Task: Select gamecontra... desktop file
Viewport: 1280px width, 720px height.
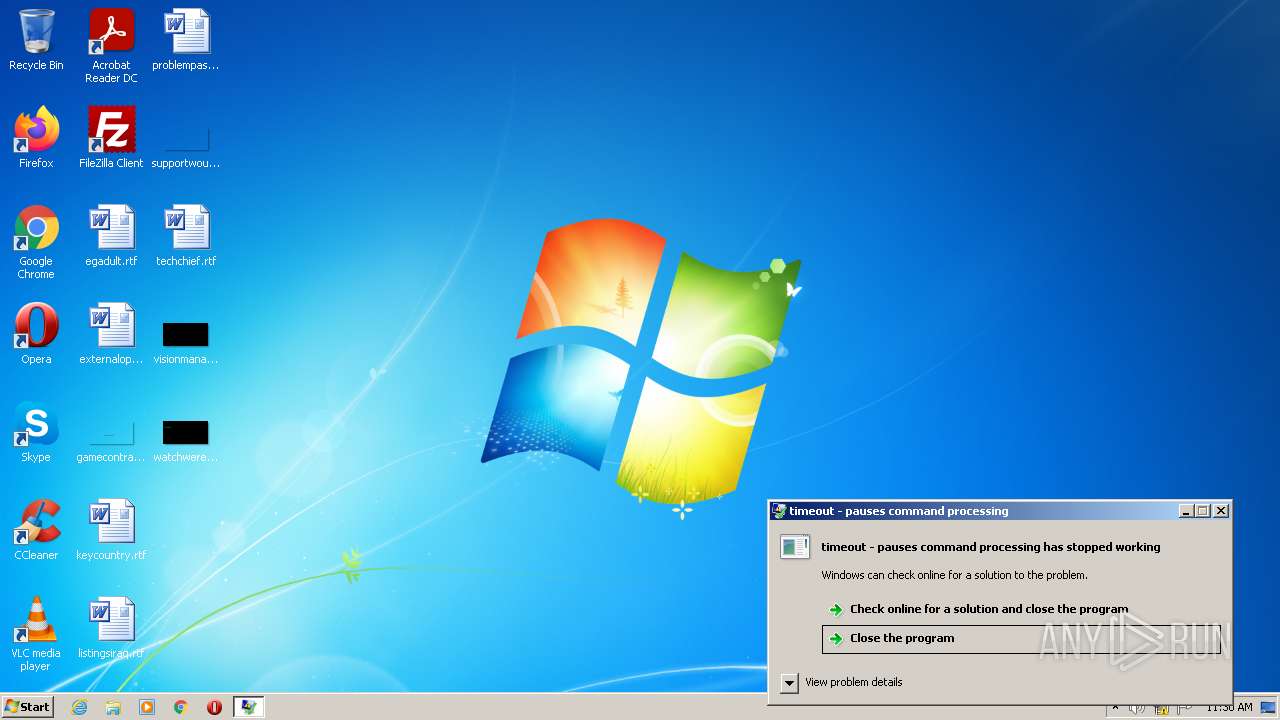Action: tap(111, 441)
